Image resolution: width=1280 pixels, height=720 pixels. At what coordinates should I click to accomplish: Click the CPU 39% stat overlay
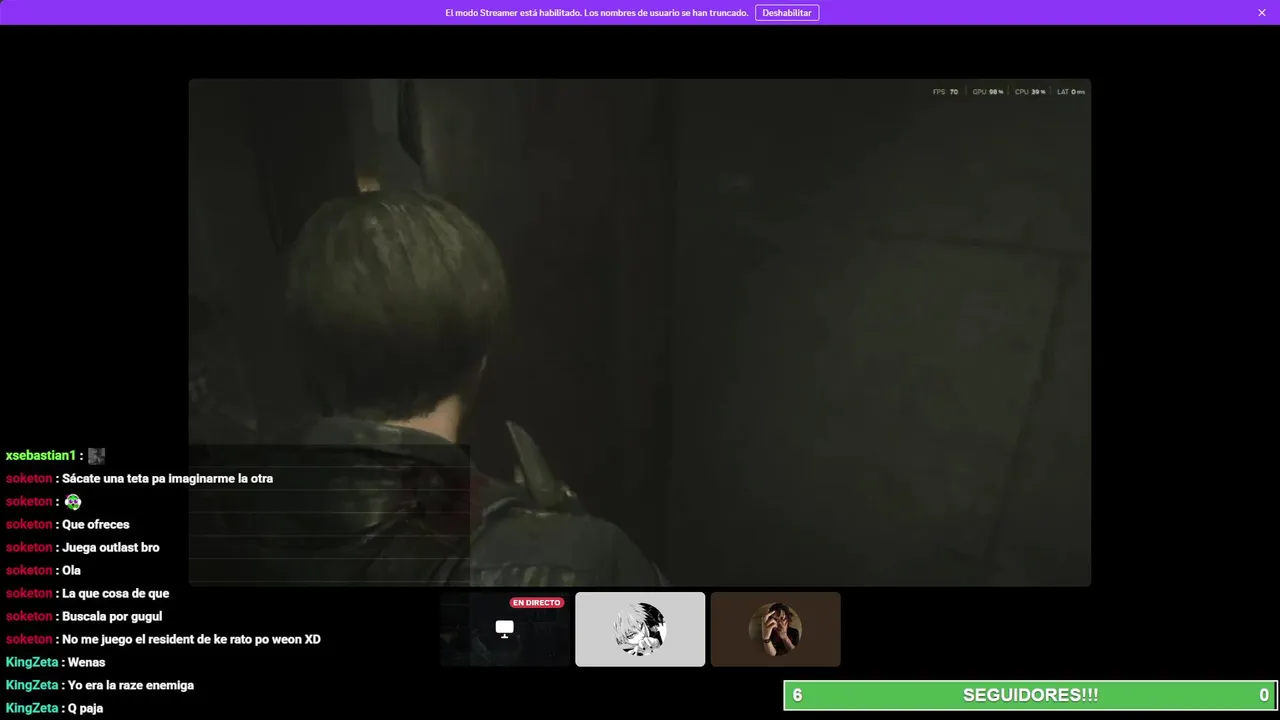pos(1030,92)
